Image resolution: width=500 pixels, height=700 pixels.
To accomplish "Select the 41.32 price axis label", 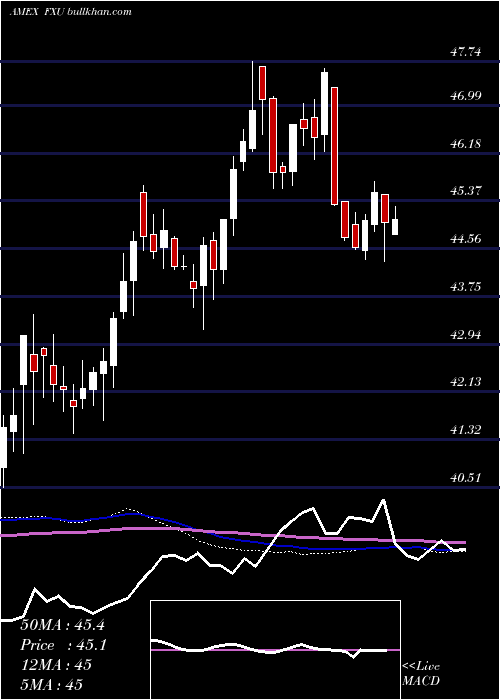I will tap(466, 430).
